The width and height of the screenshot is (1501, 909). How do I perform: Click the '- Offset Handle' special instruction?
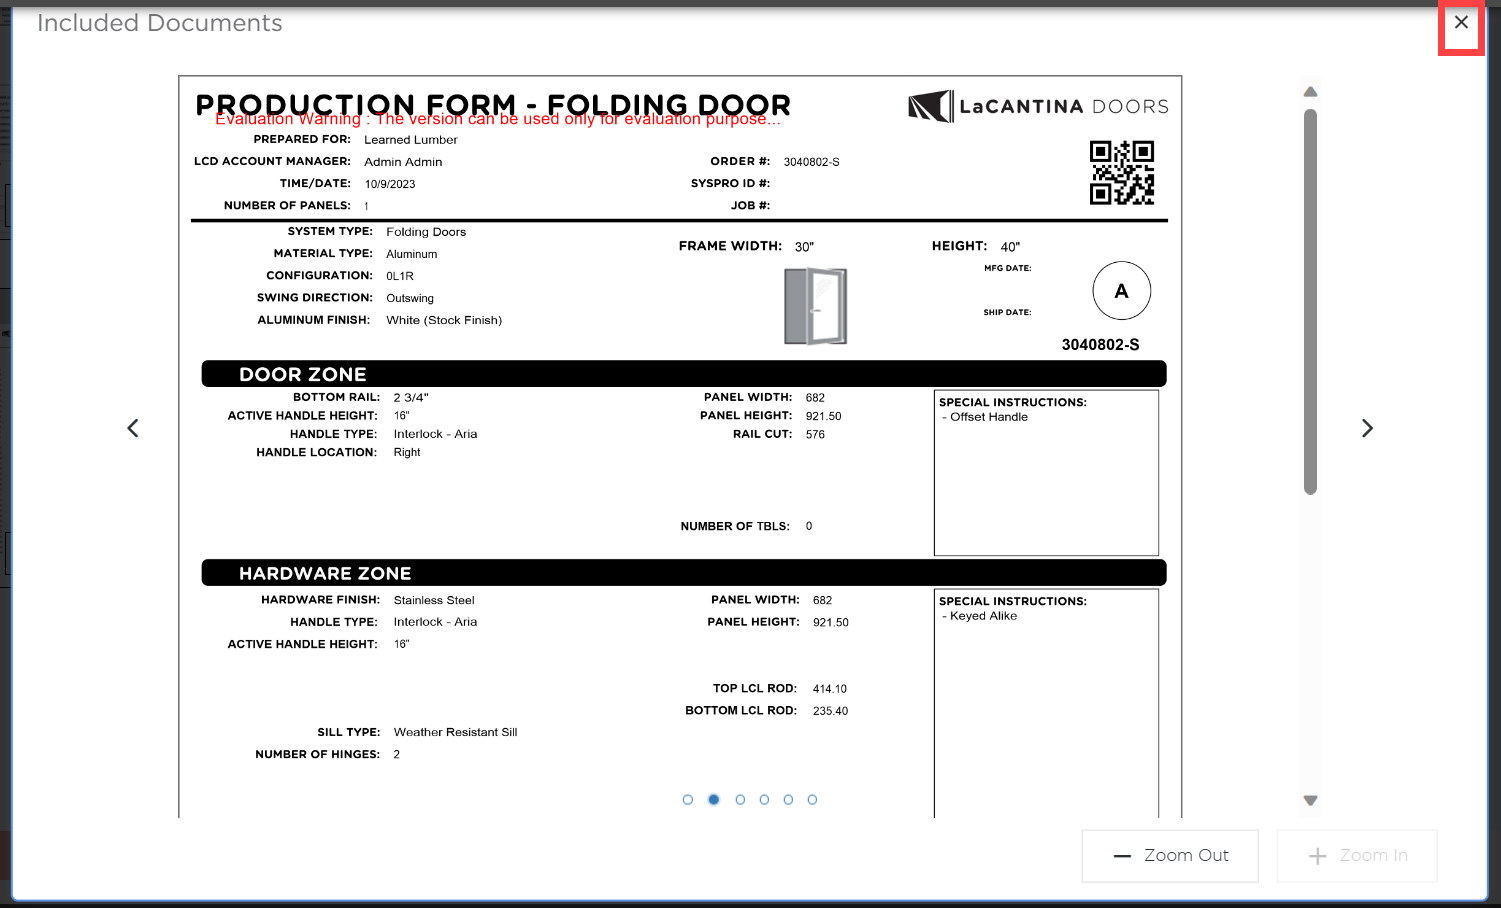[x=985, y=417]
